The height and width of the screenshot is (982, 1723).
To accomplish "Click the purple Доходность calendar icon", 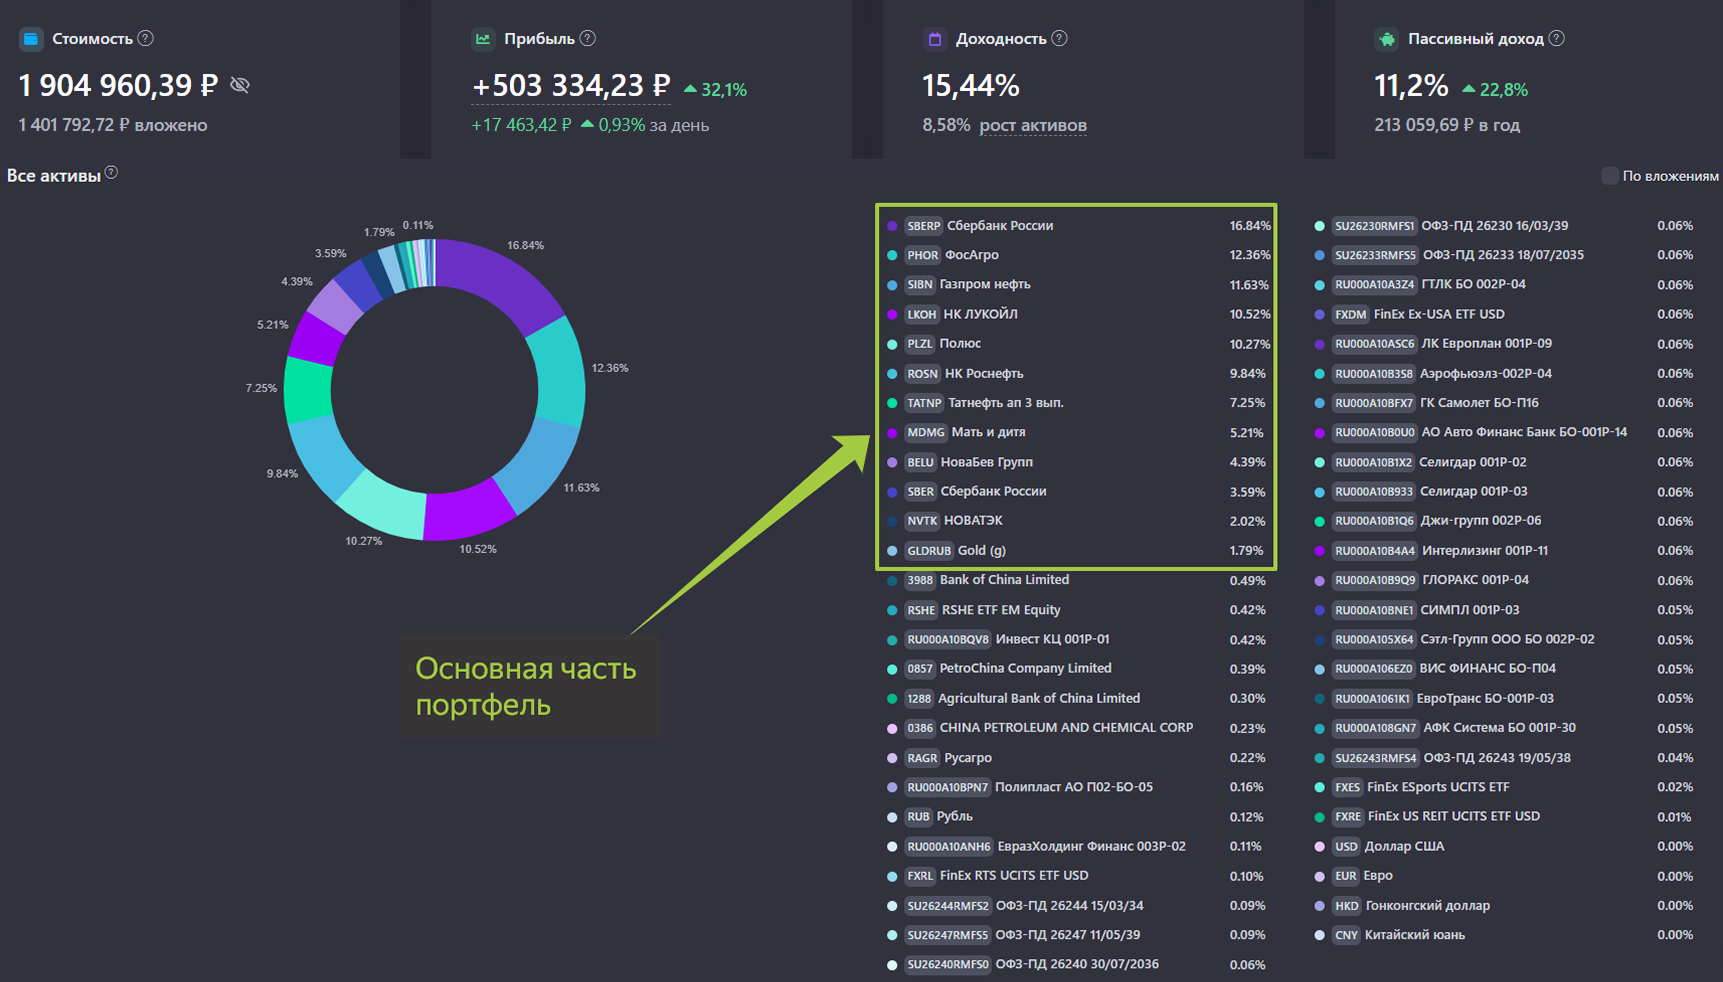I will 935,39.
